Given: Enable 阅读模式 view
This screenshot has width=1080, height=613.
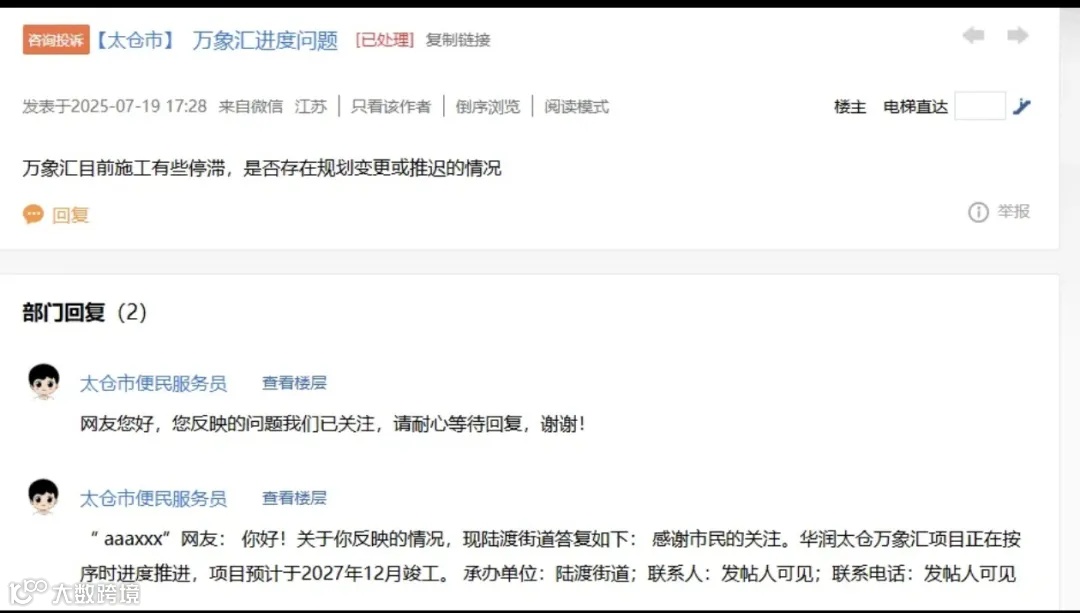Looking at the screenshot, I should tap(577, 107).
